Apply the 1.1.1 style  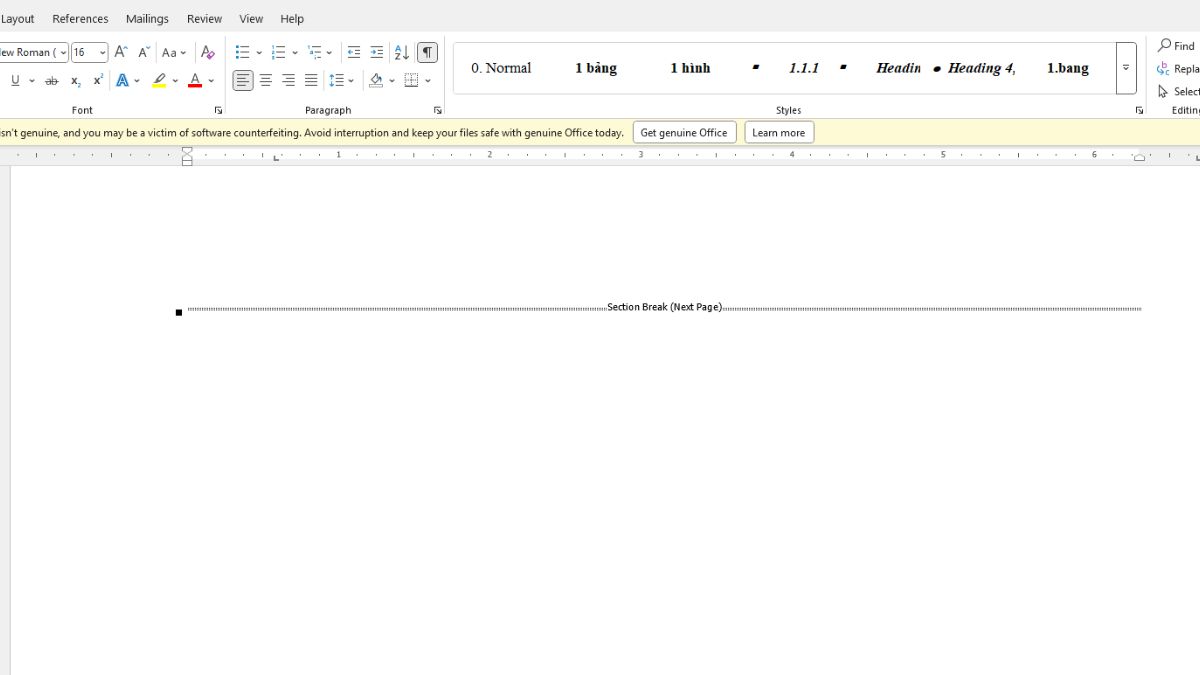(803, 68)
